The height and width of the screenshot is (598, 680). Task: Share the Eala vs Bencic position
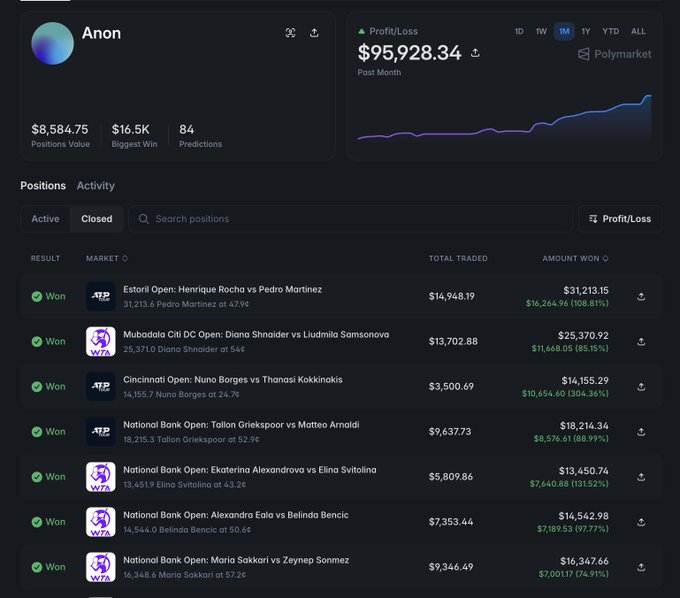(641, 522)
